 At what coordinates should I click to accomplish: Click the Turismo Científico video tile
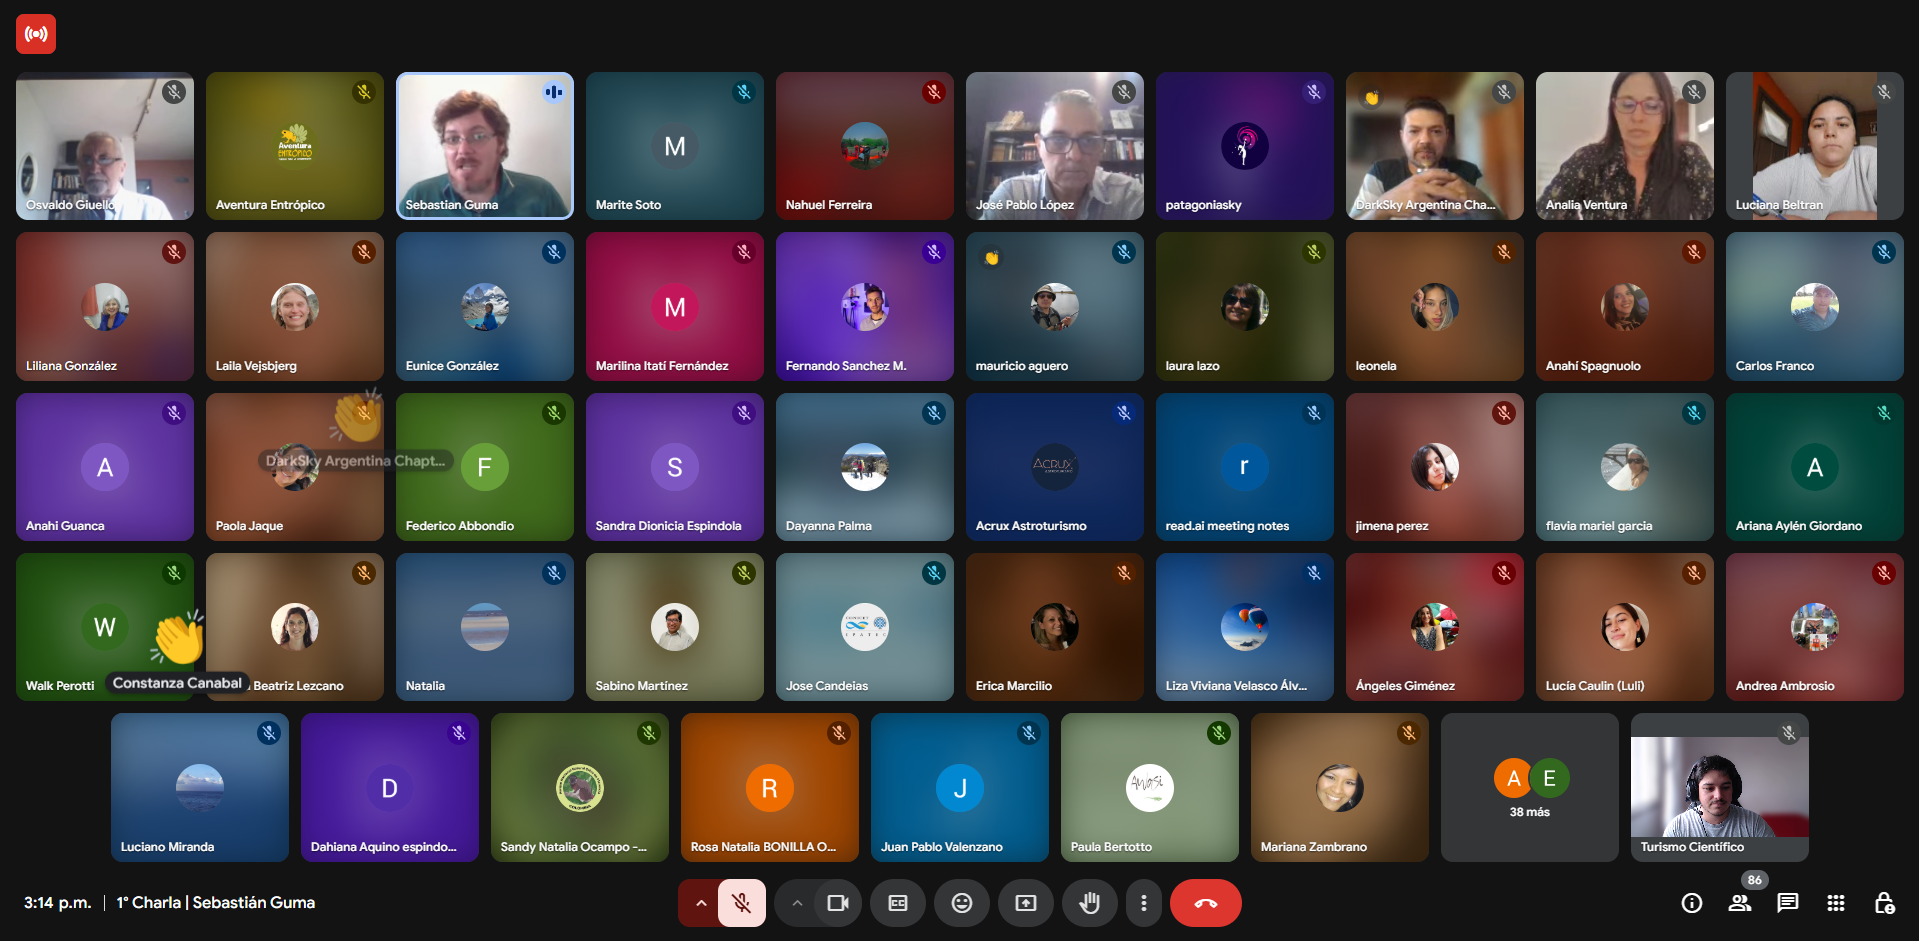coord(1719,788)
